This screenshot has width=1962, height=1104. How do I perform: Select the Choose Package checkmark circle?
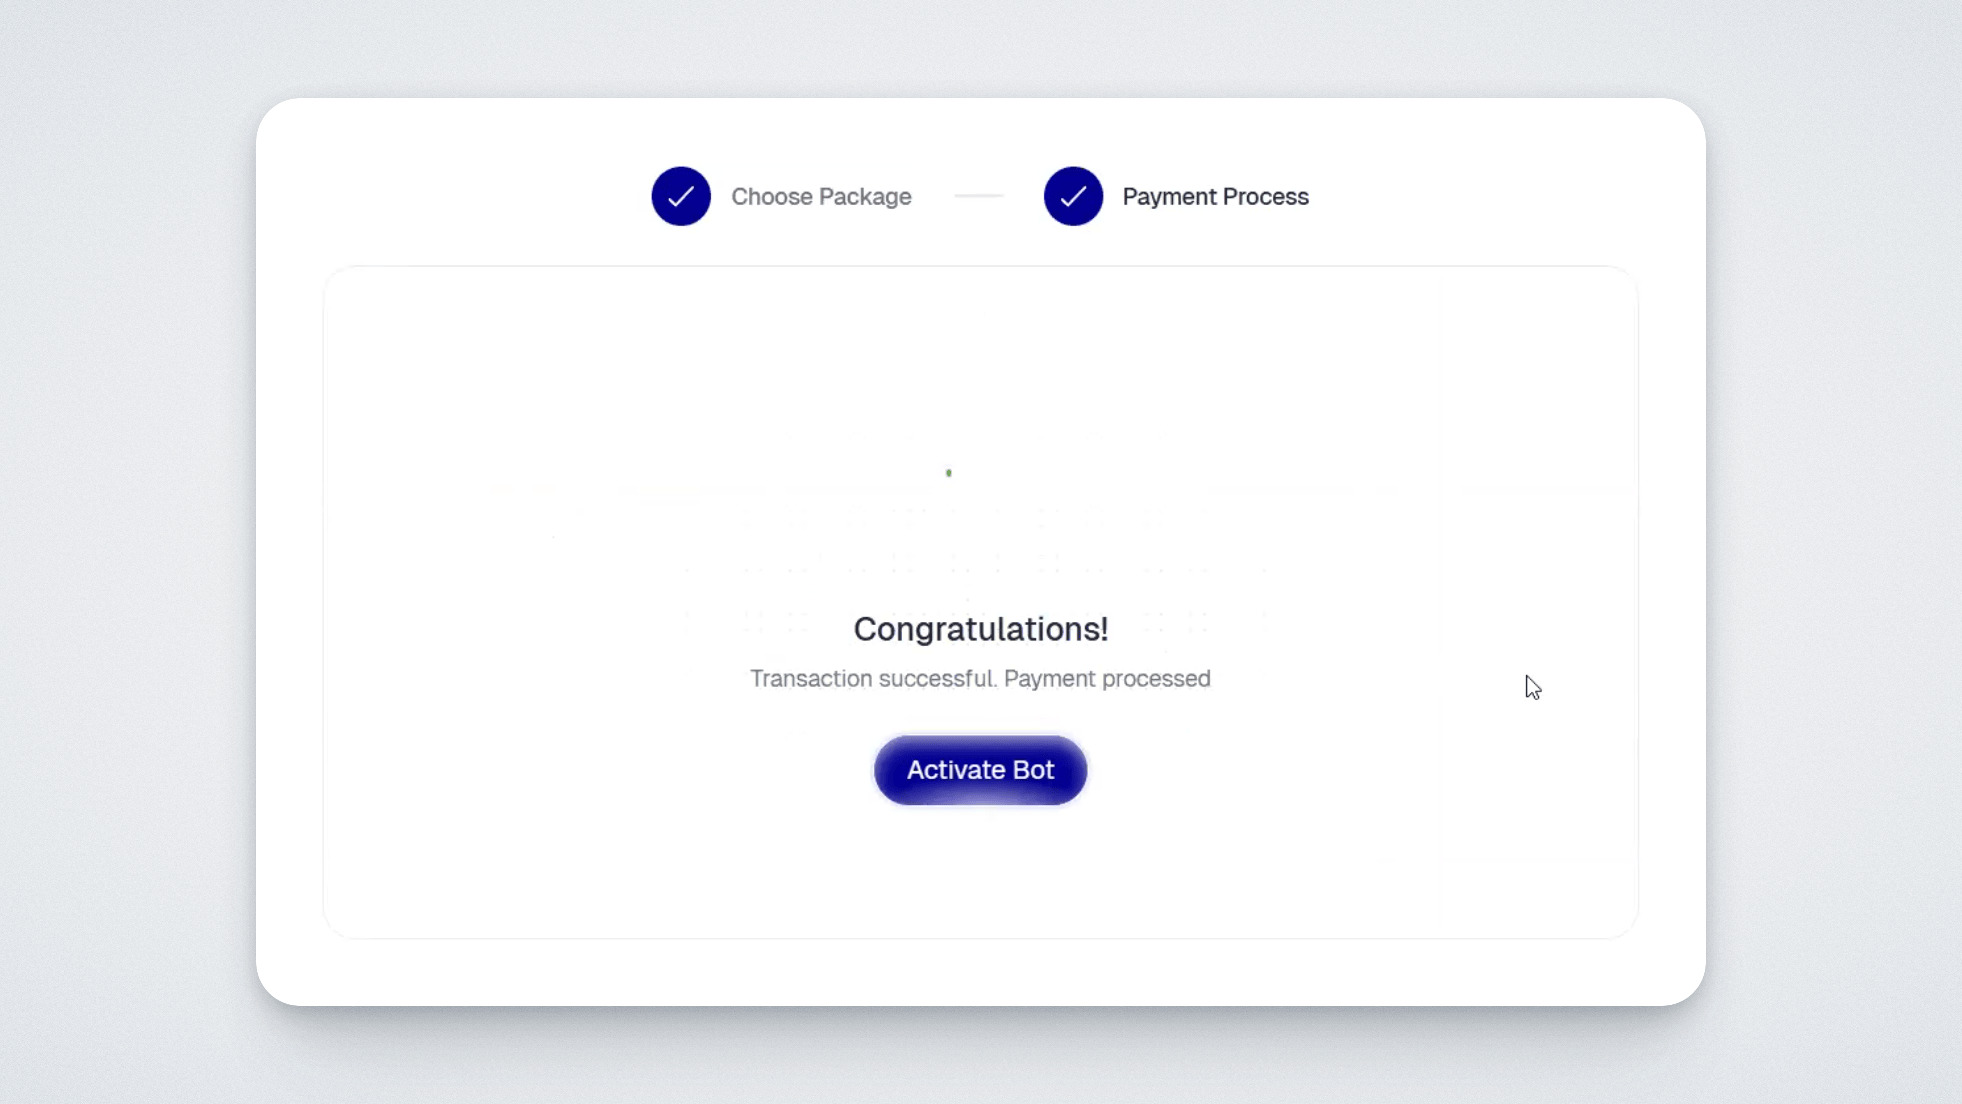[681, 196]
